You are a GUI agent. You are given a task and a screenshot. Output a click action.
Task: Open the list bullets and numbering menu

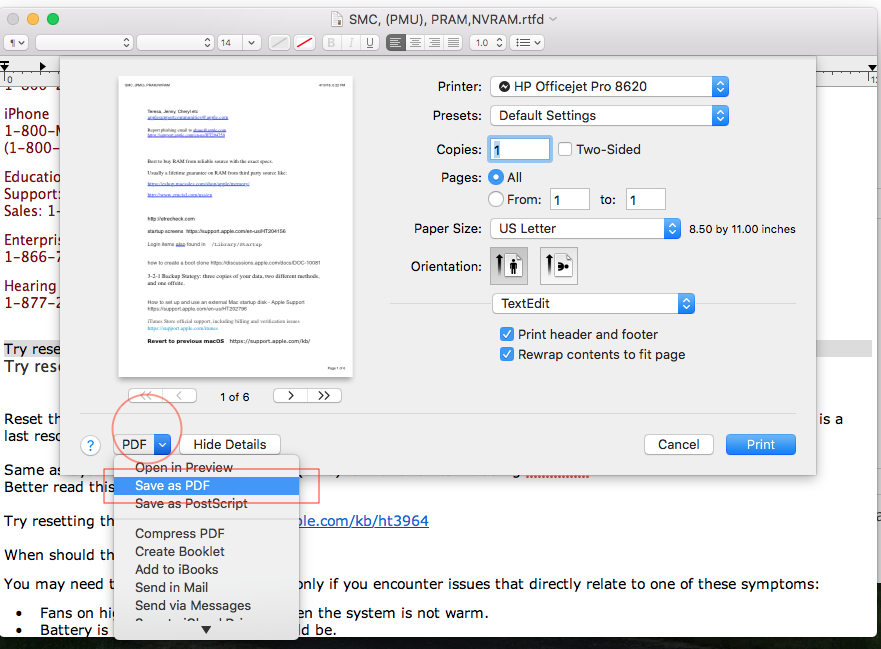pos(527,43)
